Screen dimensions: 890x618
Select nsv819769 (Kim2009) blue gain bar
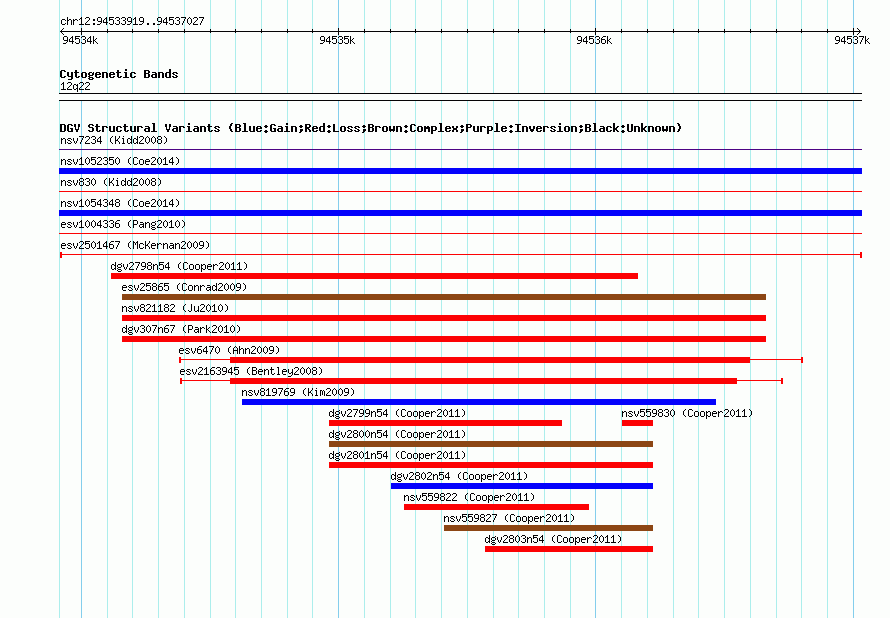[x=479, y=402]
